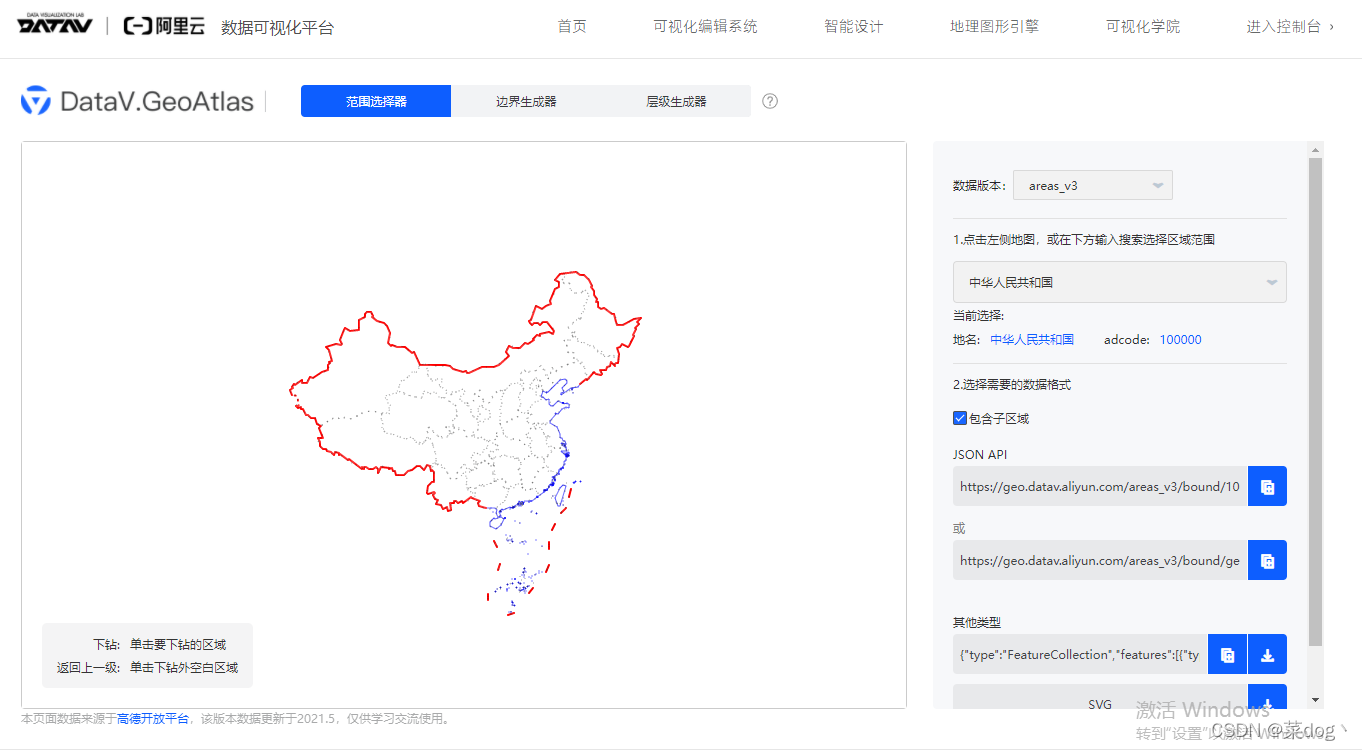Click the DATAV visualization lab logo
1362x750 pixels.
53,26
